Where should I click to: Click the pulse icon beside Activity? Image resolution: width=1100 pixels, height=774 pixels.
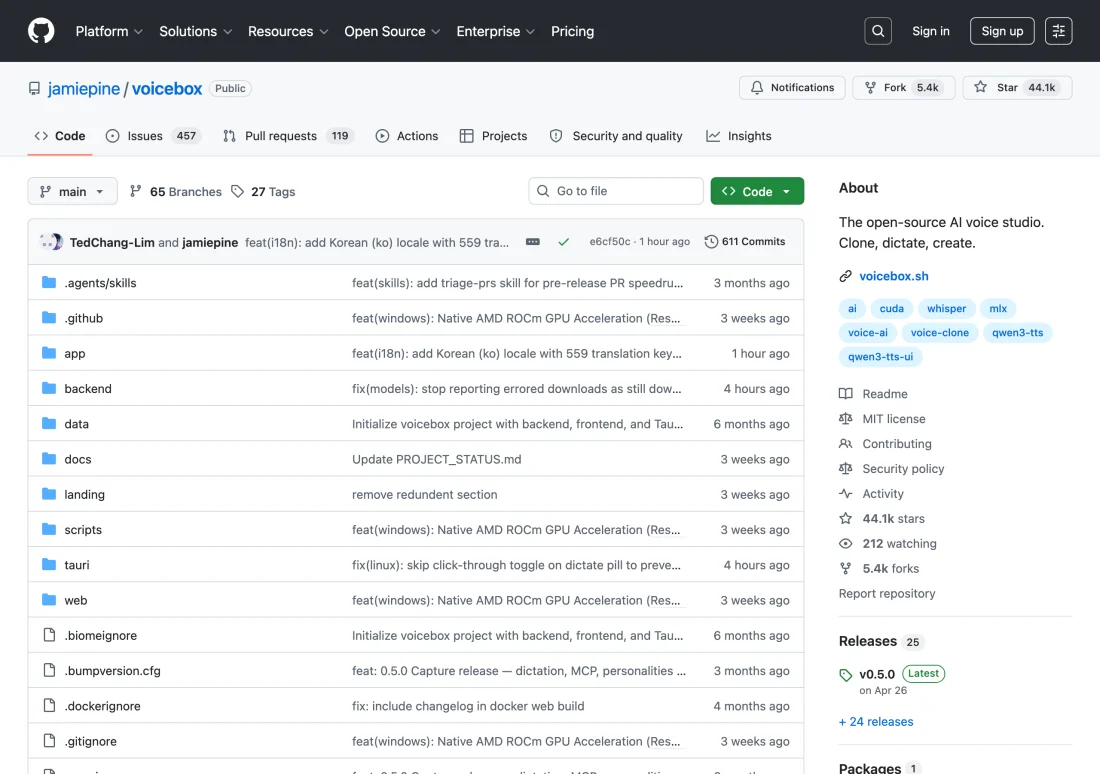click(x=845, y=493)
